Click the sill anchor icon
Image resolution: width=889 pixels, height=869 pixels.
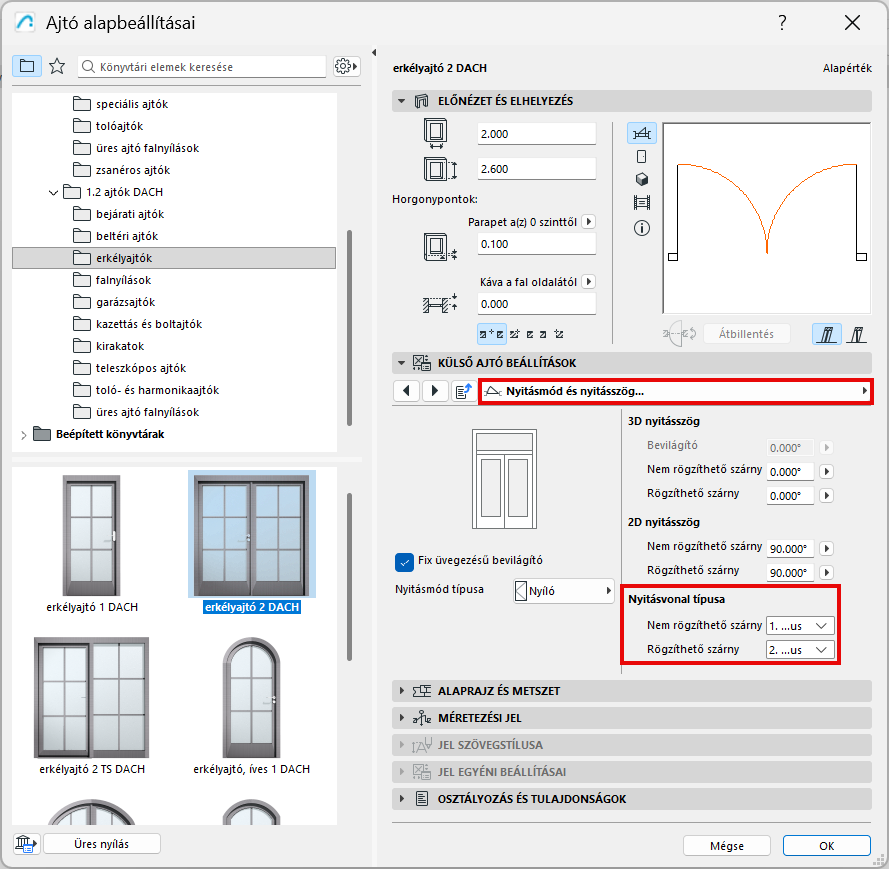[440, 247]
